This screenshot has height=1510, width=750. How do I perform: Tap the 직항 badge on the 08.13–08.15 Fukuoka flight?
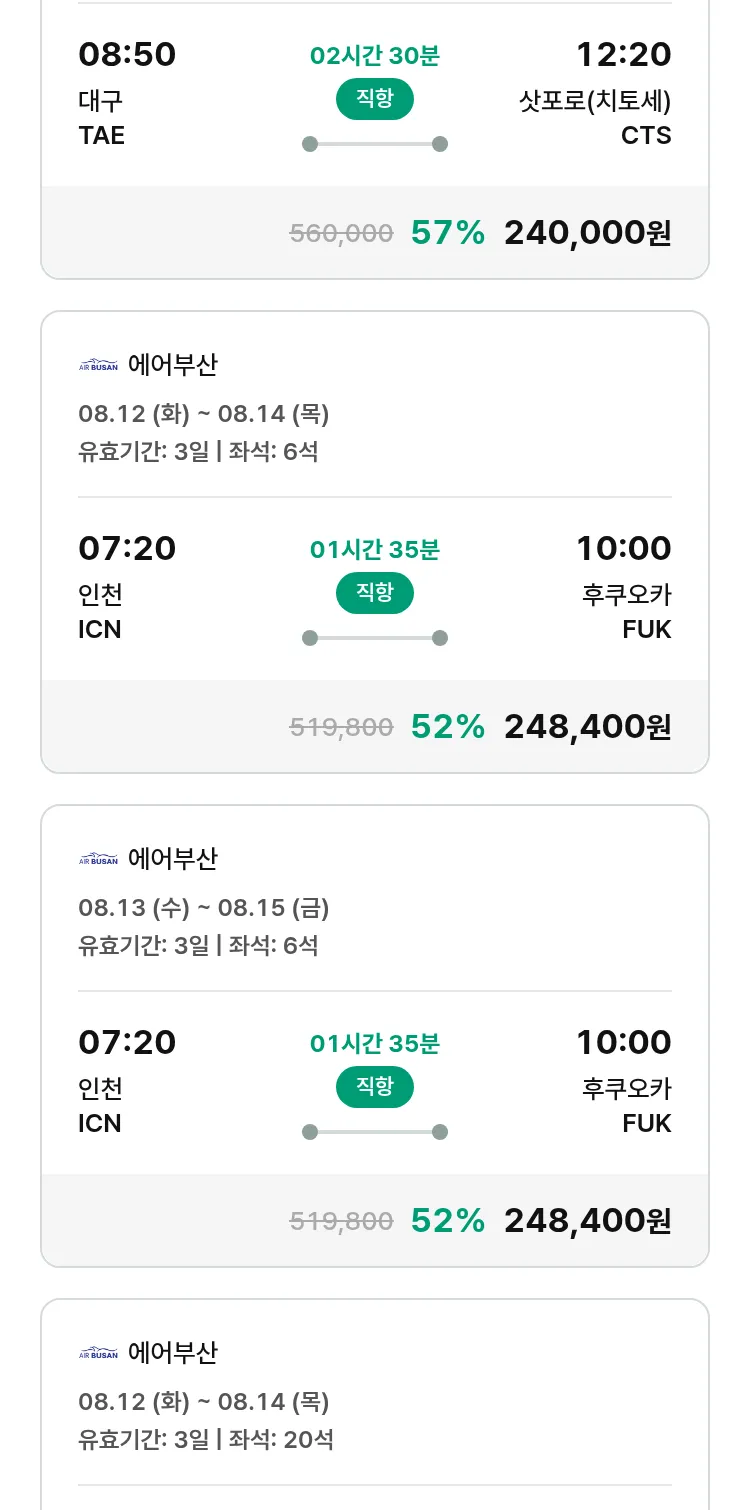tap(374, 1087)
